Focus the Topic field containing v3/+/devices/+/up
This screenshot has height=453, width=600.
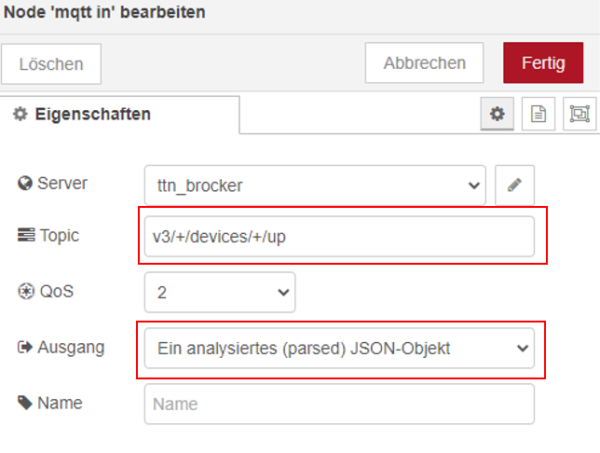[340, 236]
